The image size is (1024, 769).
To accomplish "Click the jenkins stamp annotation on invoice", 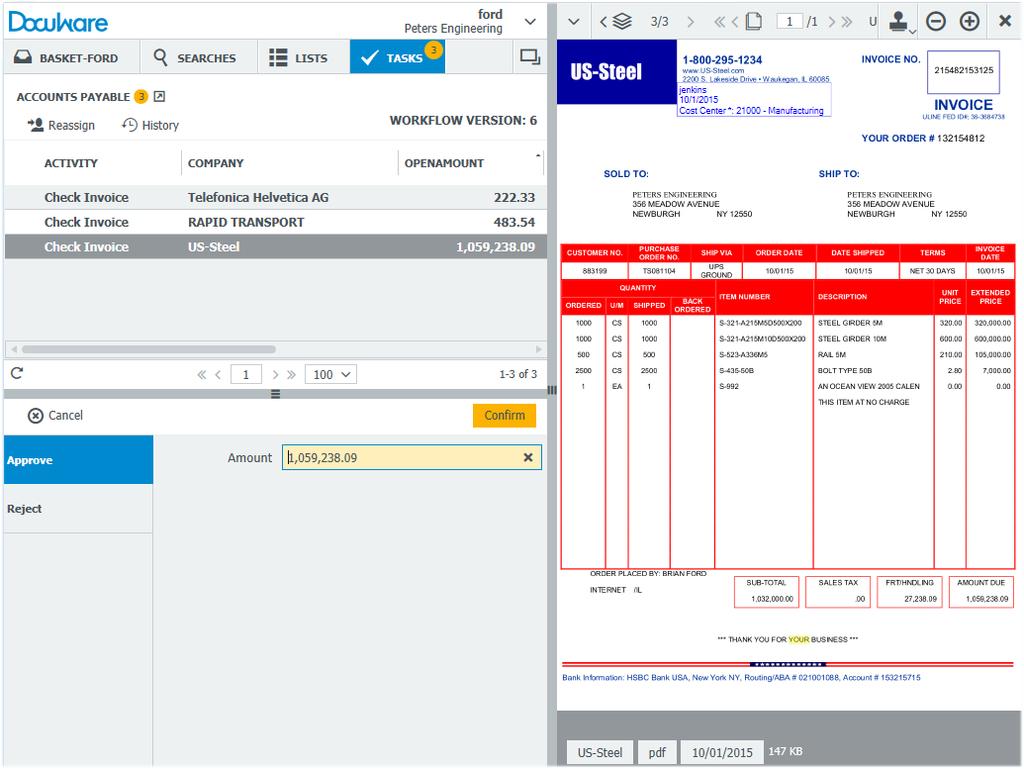I will tap(754, 100).
